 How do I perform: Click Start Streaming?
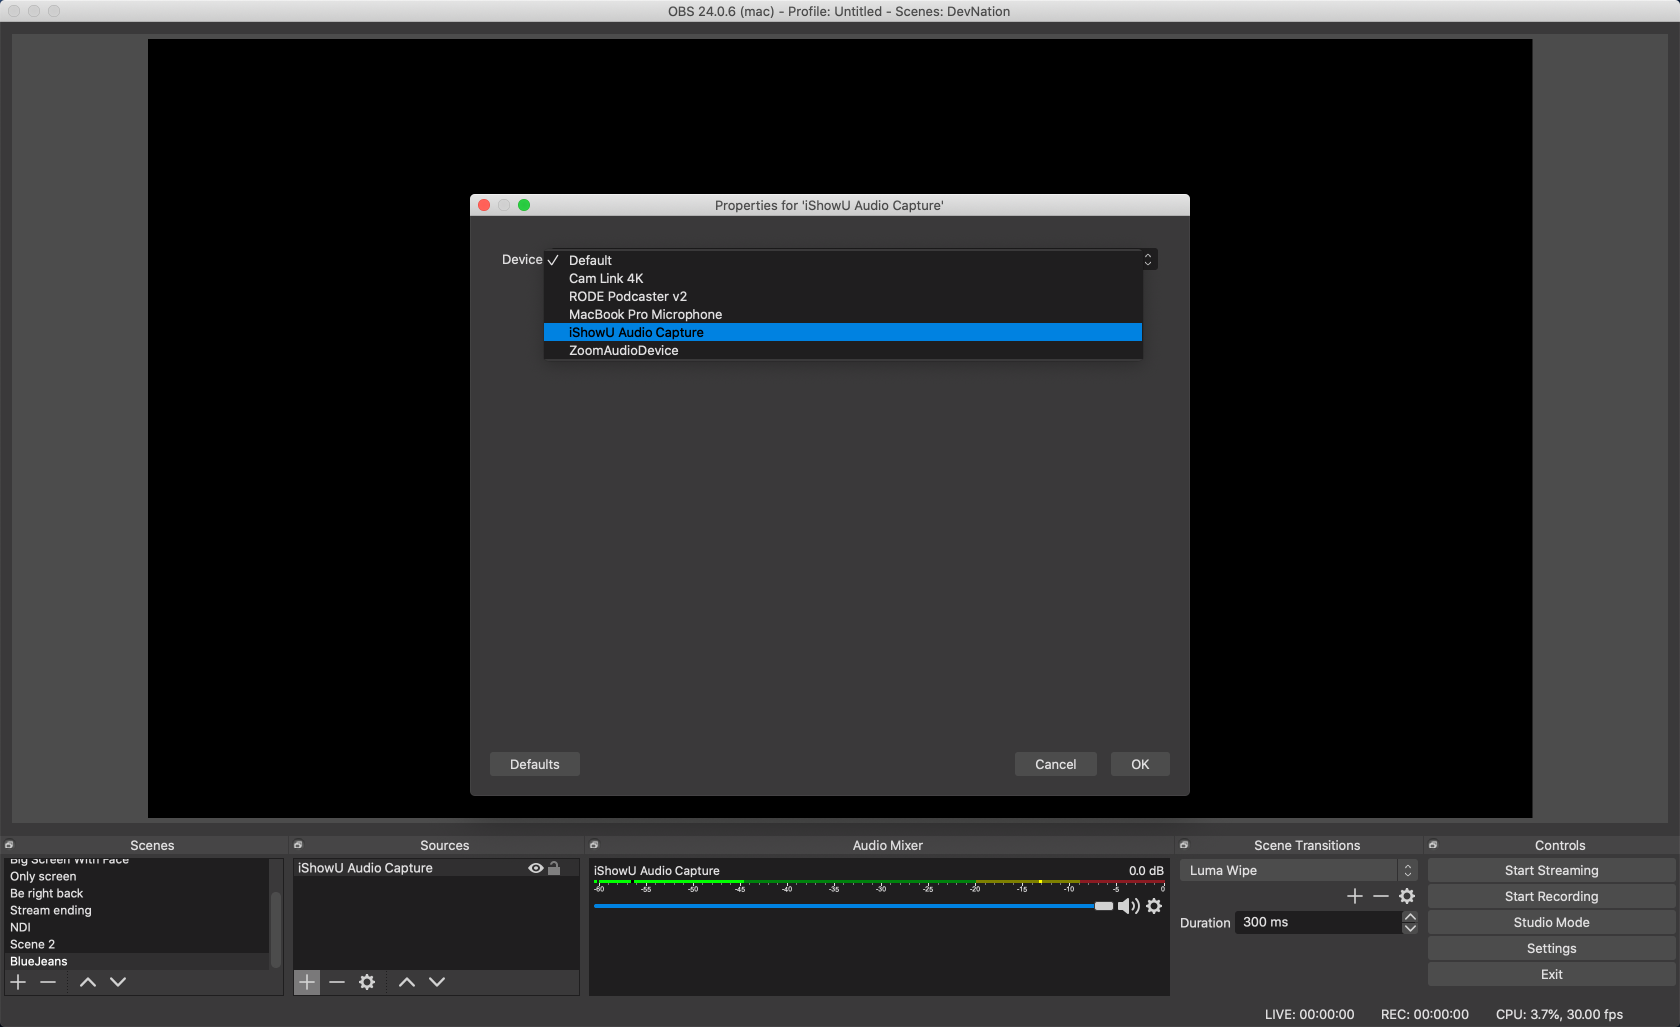pos(1551,870)
